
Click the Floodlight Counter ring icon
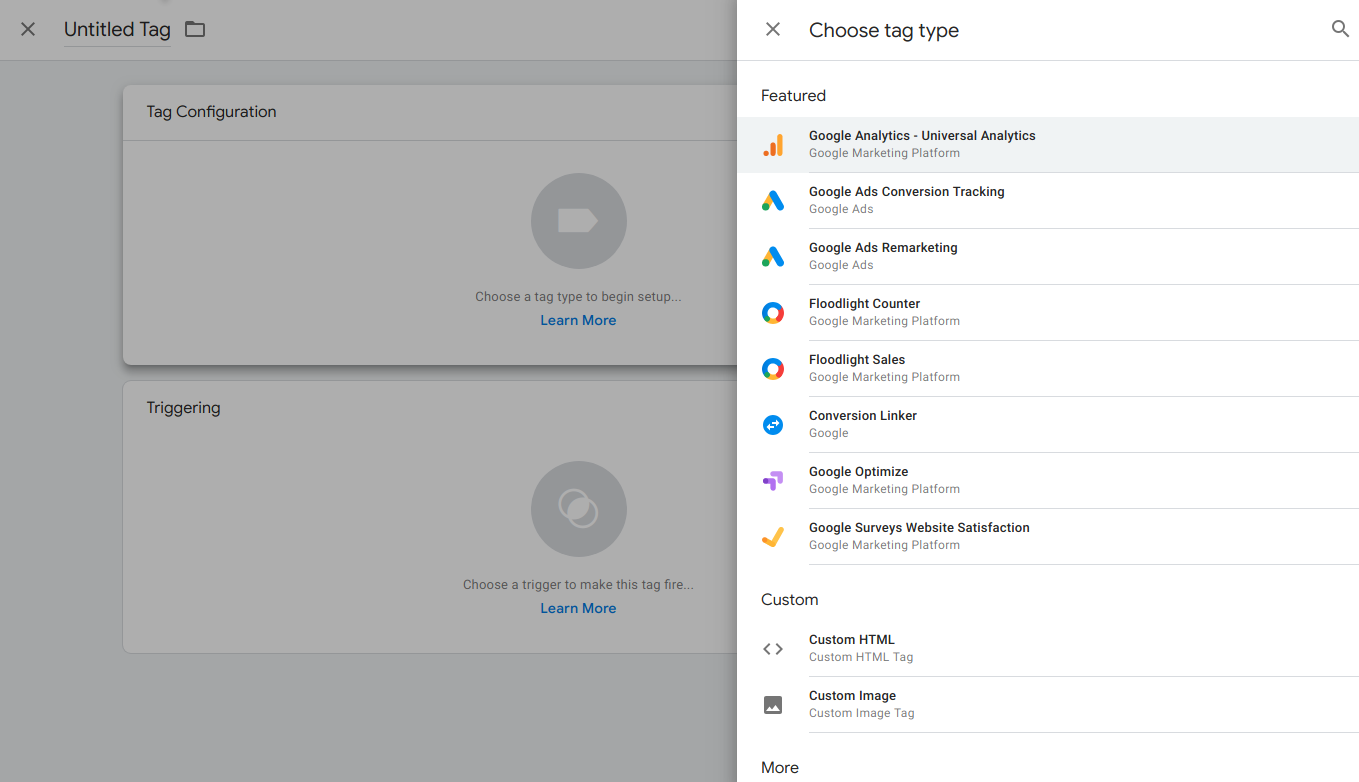pos(773,313)
